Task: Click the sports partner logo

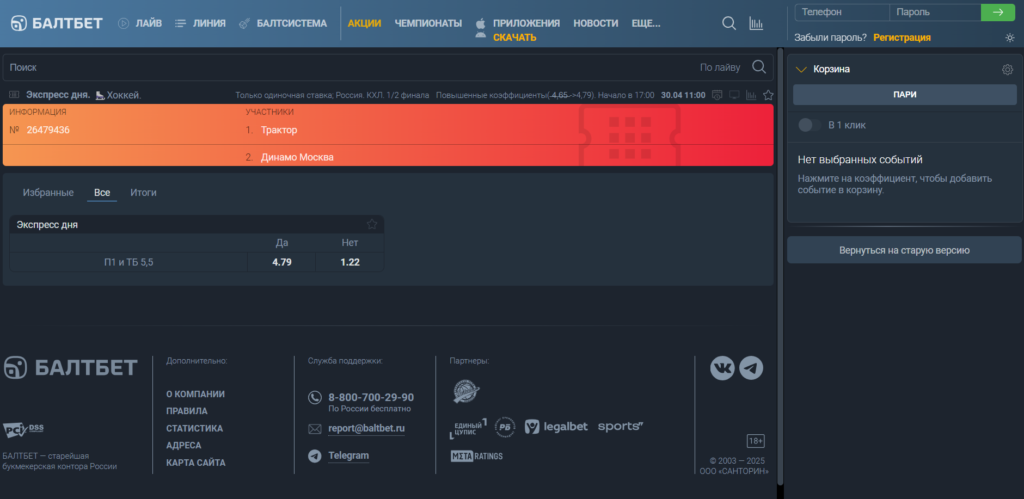Action: coord(620,427)
